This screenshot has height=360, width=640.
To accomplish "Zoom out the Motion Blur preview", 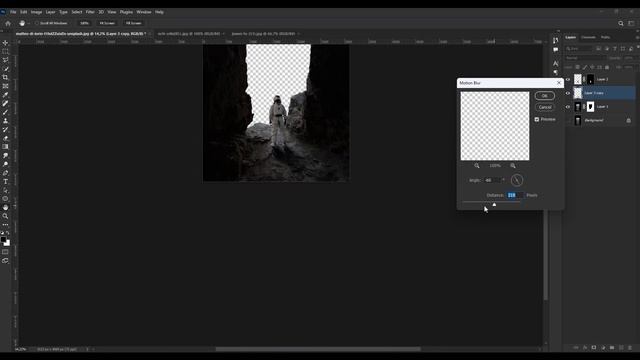I will pos(477,166).
